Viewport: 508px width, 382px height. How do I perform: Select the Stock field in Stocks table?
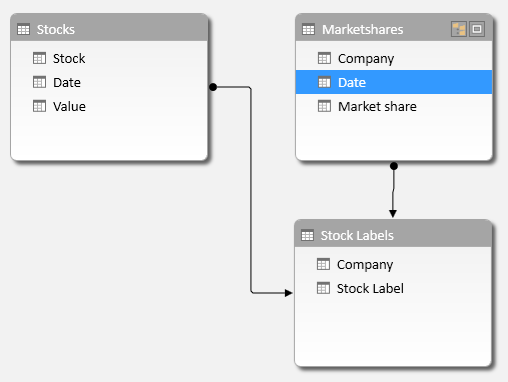pos(109,58)
